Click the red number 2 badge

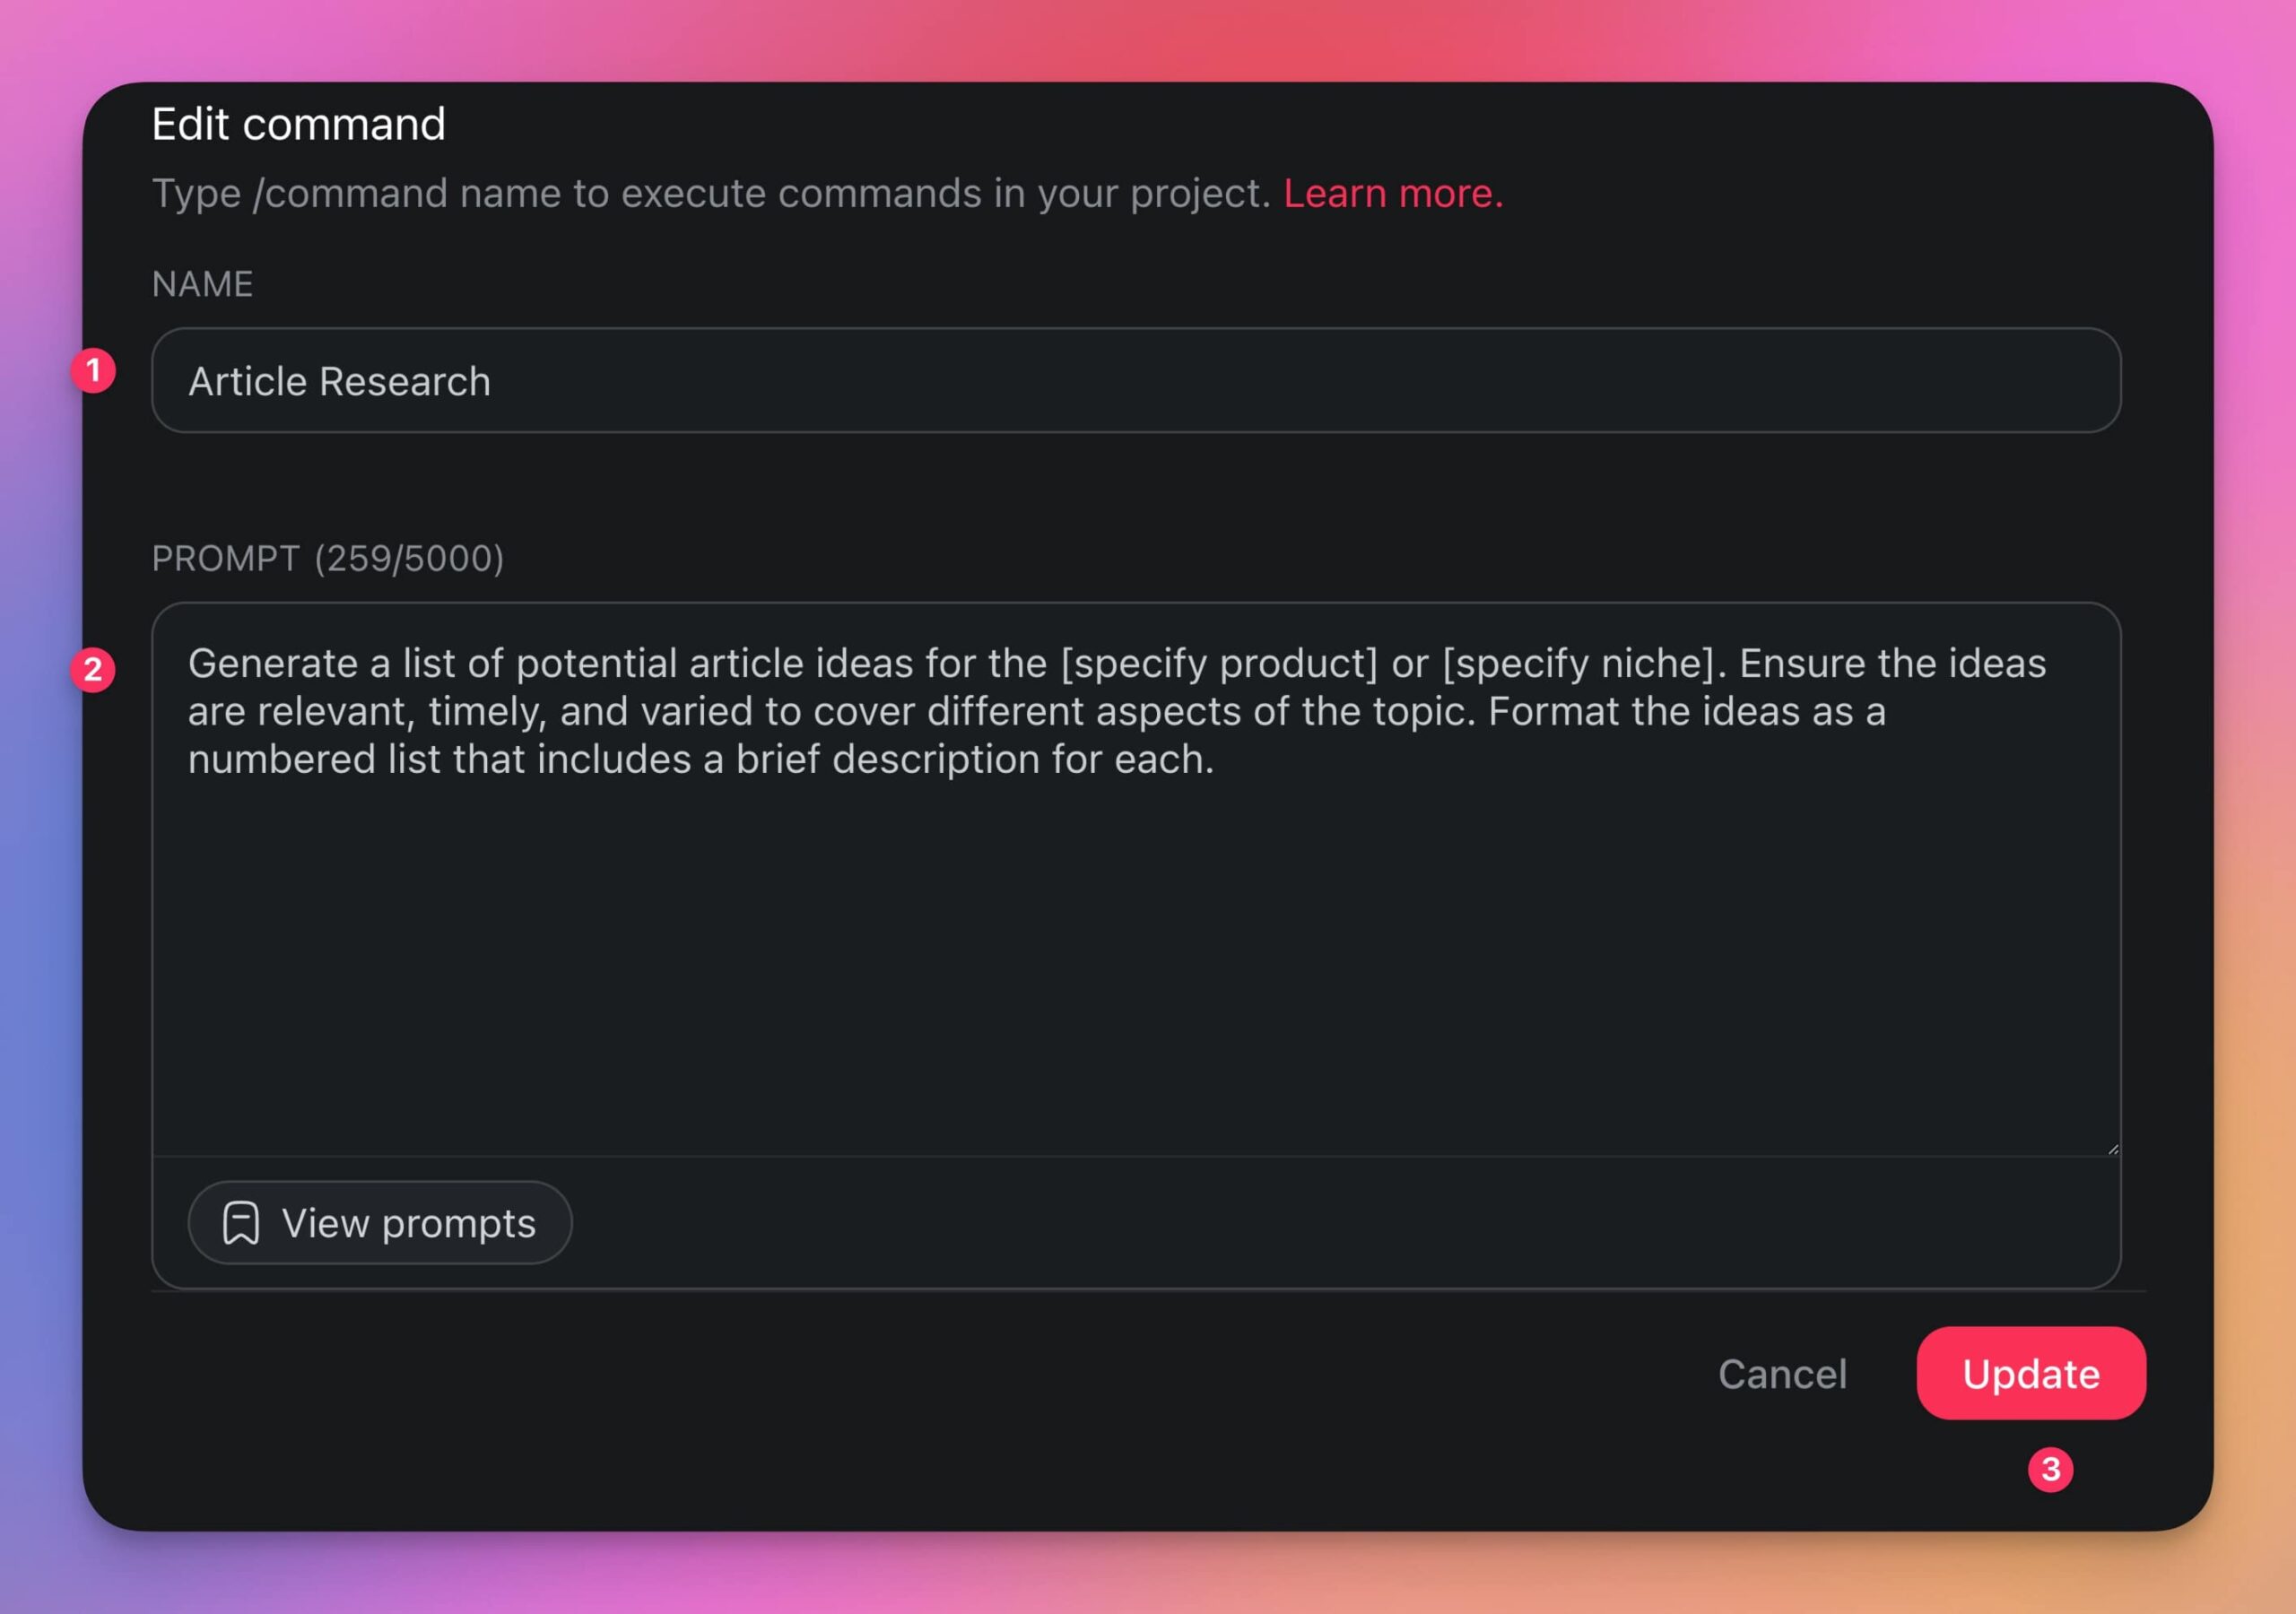click(x=93, y=669)
